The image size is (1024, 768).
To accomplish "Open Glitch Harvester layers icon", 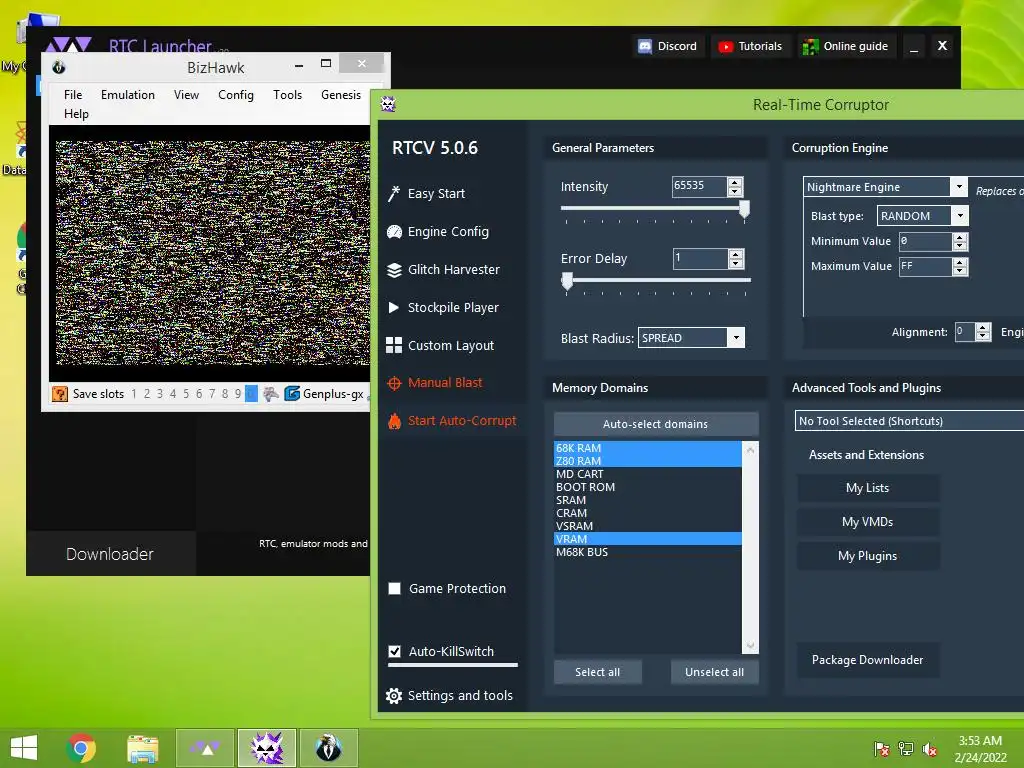I will click(x=394, y=270).
